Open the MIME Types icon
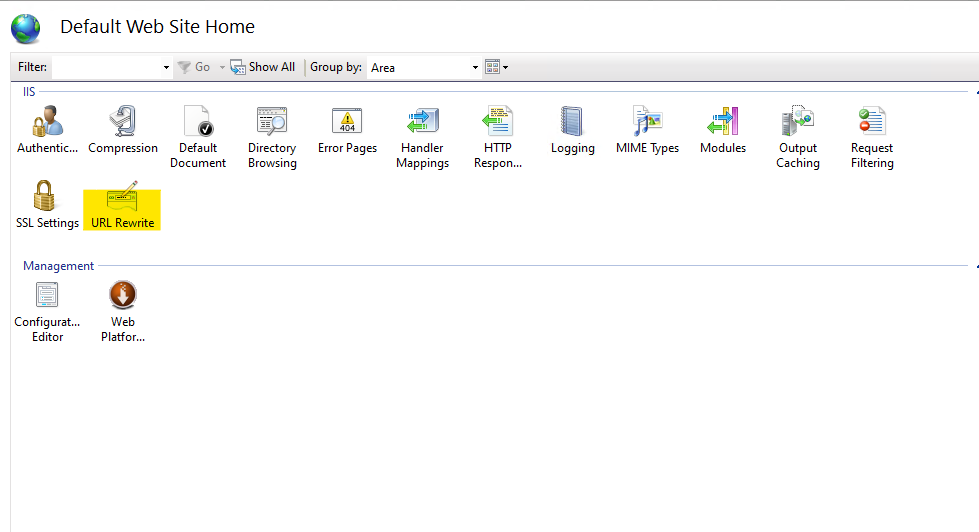Viewport: 979px width, 532px height. 647,121
